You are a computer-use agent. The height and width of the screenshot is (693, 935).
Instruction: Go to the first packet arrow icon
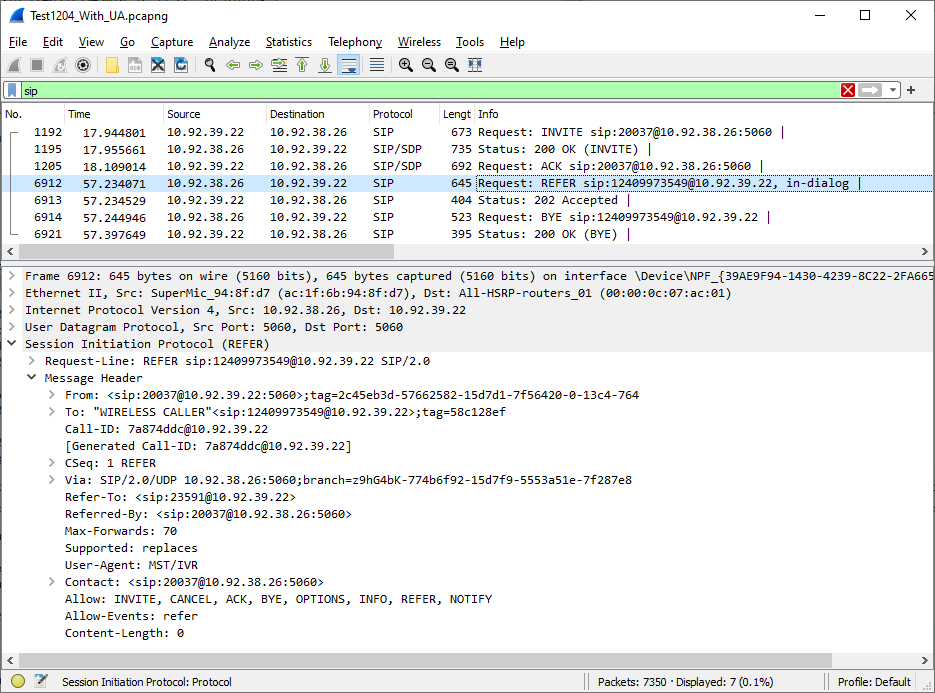coord(302,65)
